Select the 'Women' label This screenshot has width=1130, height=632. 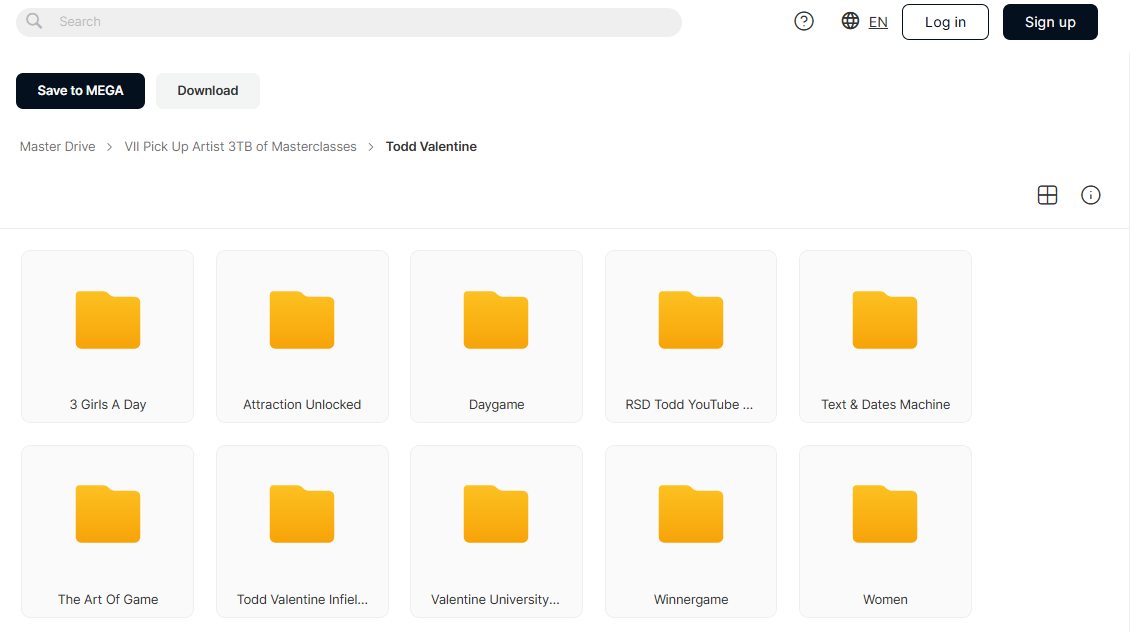click(885, 599)
